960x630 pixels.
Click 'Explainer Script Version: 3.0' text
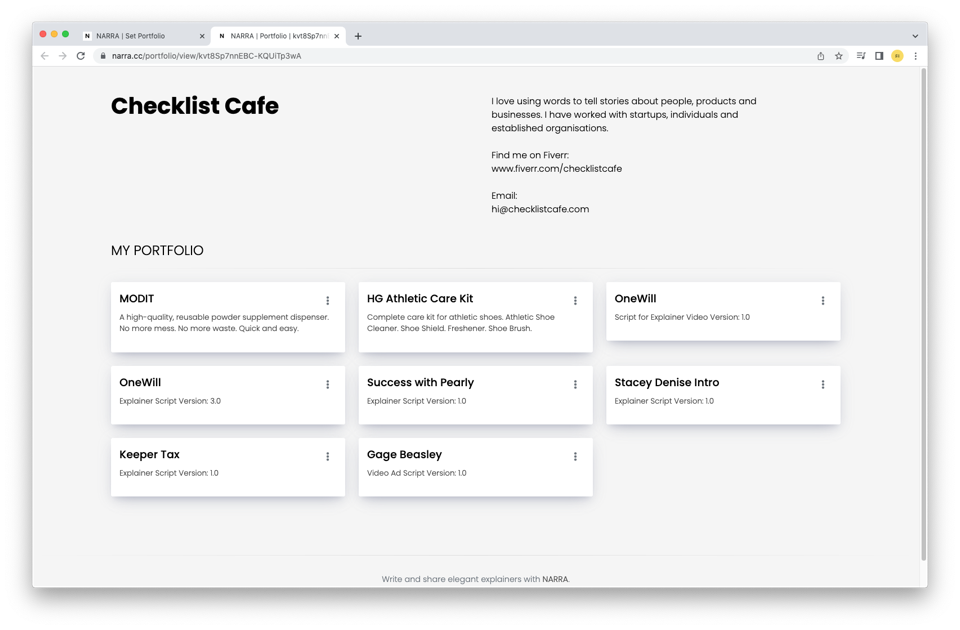tap(170, 401)
